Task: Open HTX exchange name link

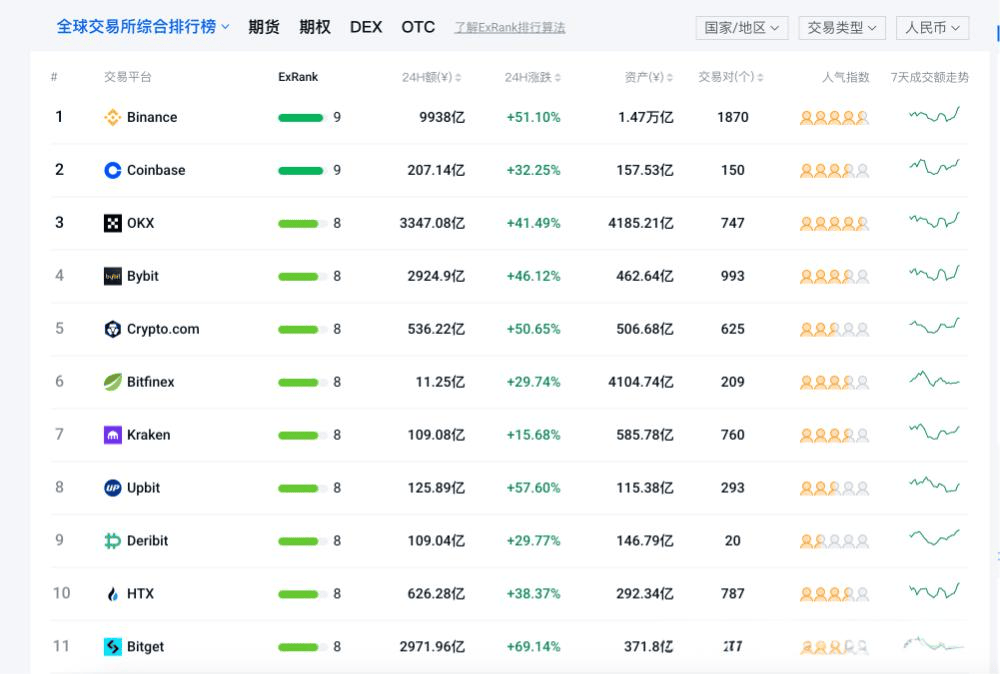Action: (140, 594)
